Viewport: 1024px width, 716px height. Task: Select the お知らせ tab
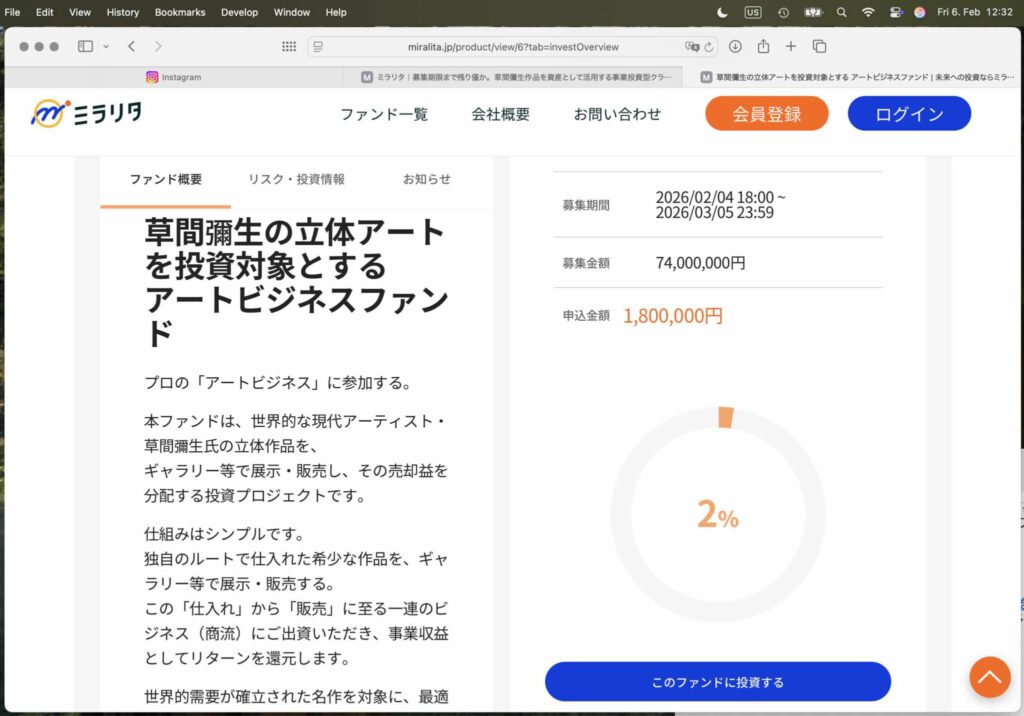pos(427,179)
